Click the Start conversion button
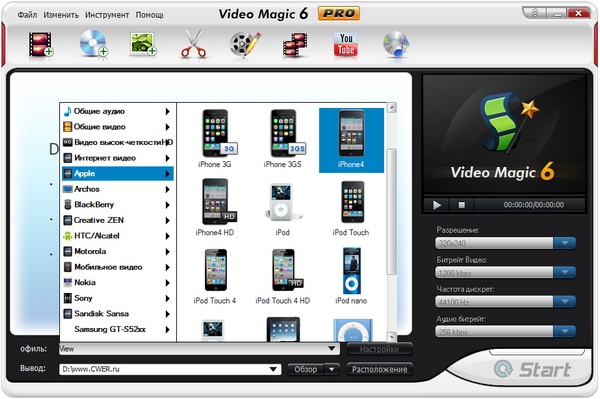600x399 pixels. point(532,370)
